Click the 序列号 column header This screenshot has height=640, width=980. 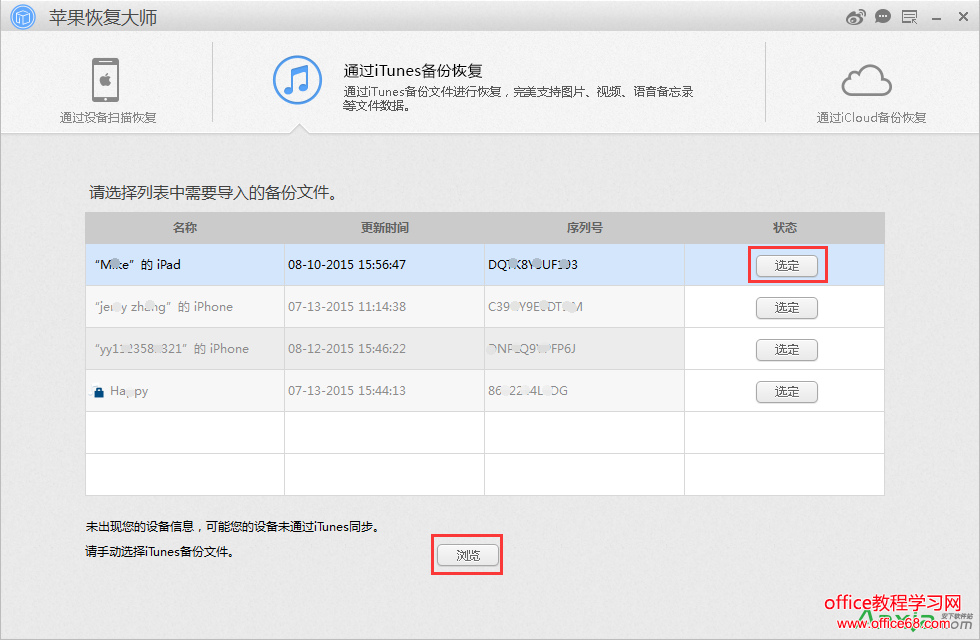[584, 228]
